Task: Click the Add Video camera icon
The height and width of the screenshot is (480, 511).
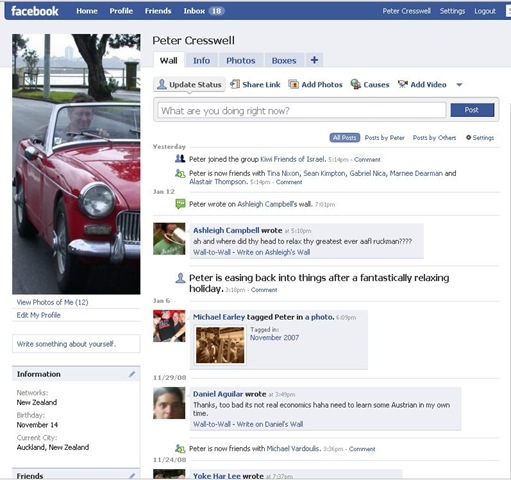Action: (x=403, y=84)
